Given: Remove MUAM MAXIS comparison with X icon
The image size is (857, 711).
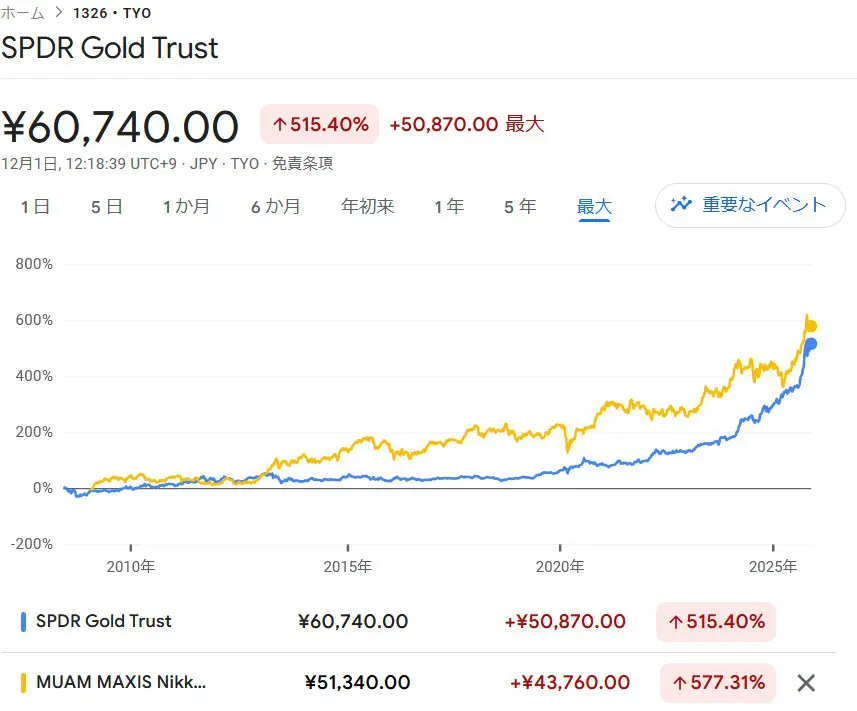Looking at the screenshot, I should click(806, 683).
